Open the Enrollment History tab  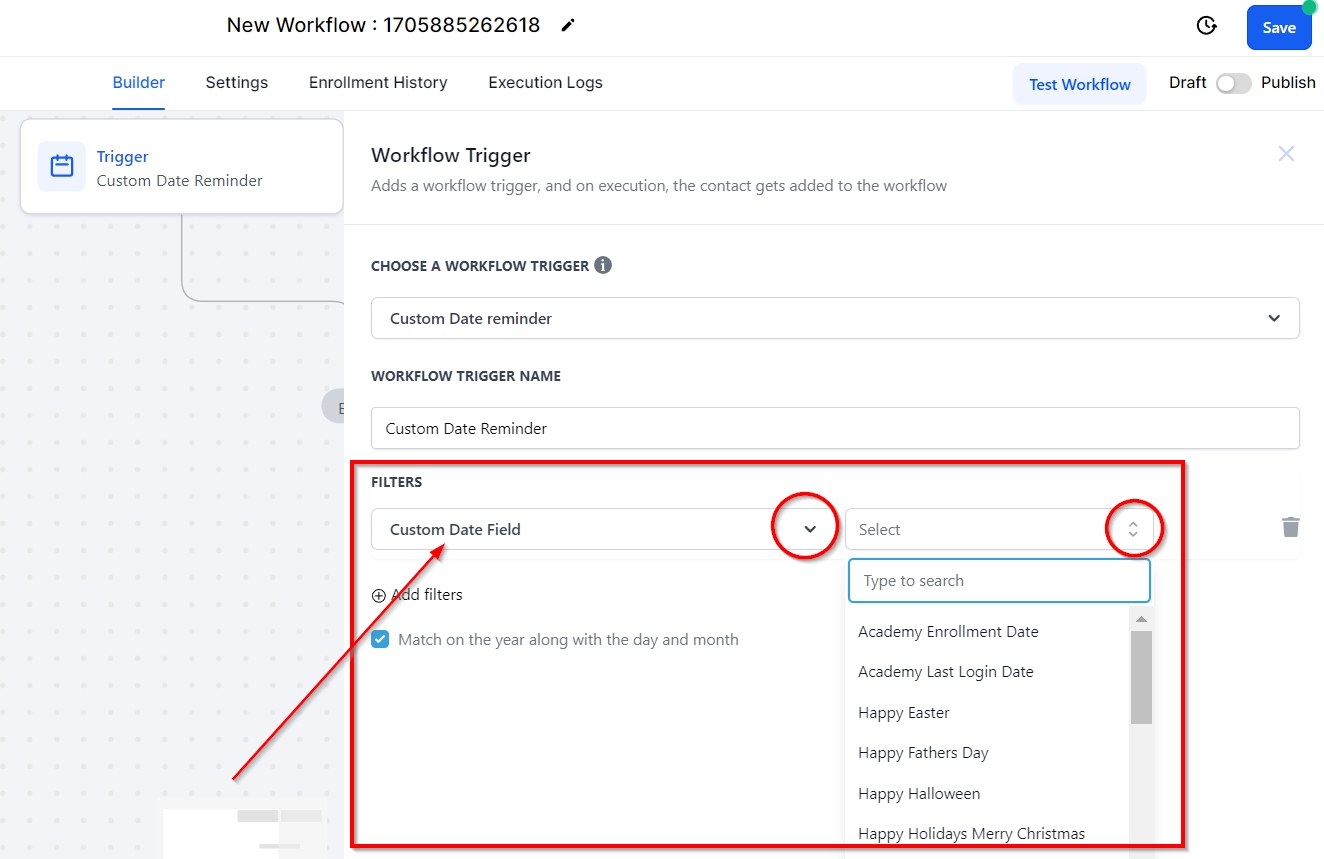pyautogui.click(x=378, y=83)
